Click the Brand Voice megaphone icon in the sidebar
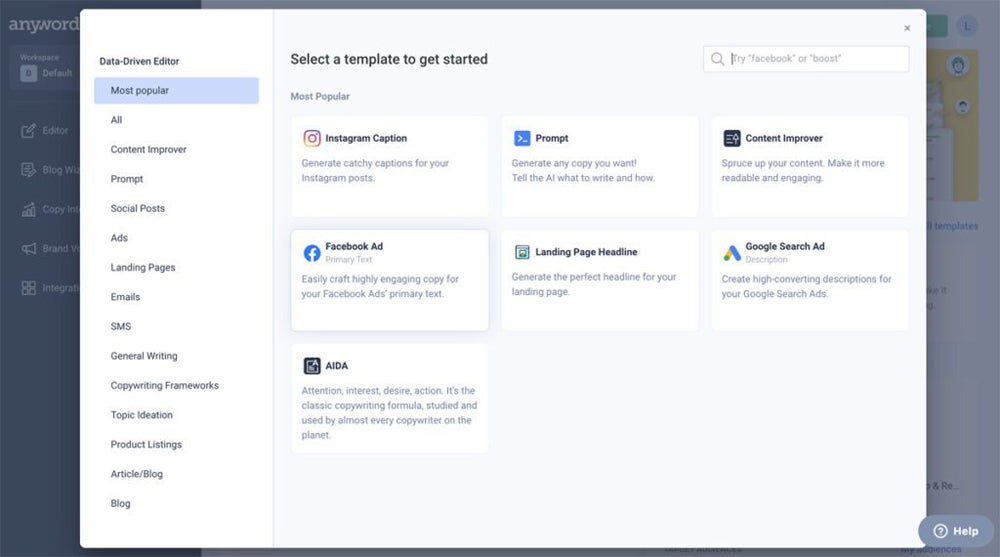1000x557 pixels. coord(29,249)
